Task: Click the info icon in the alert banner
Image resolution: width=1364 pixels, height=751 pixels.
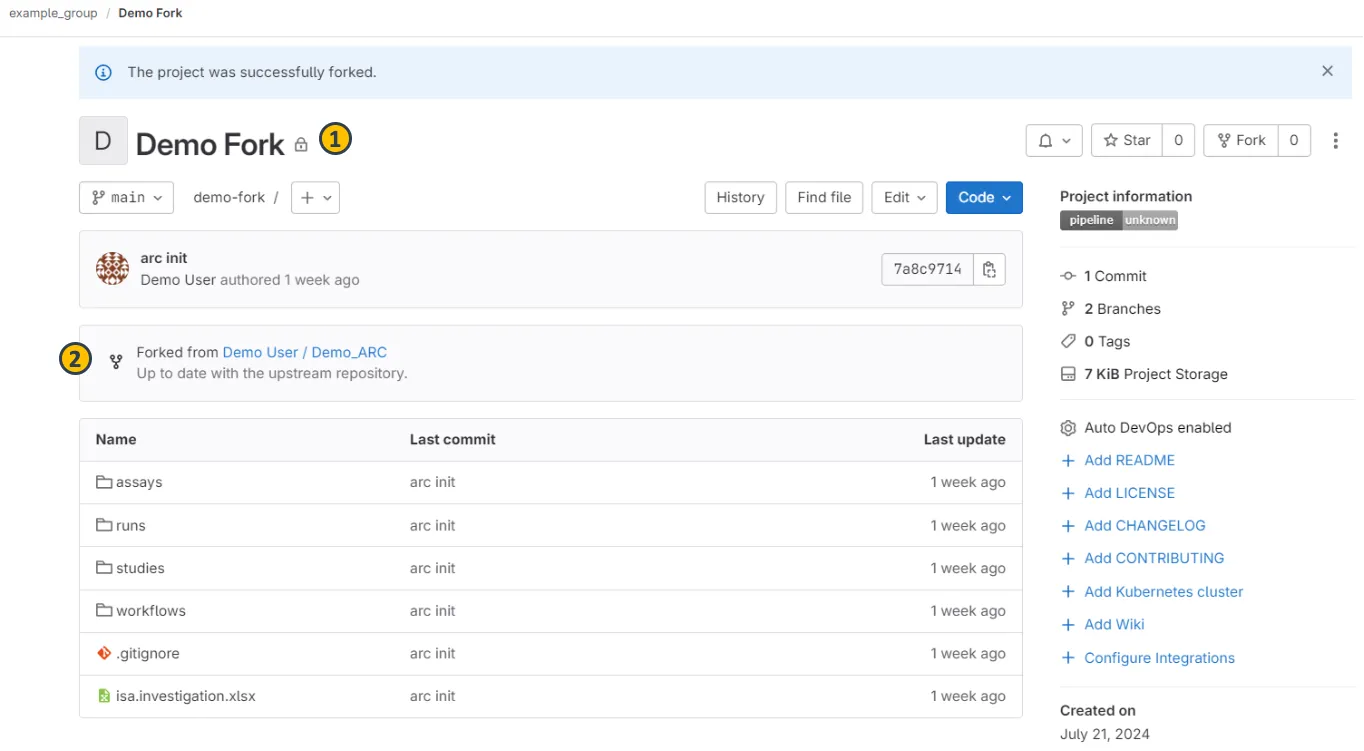Action: pyautogui.click(x=103, y=72)
